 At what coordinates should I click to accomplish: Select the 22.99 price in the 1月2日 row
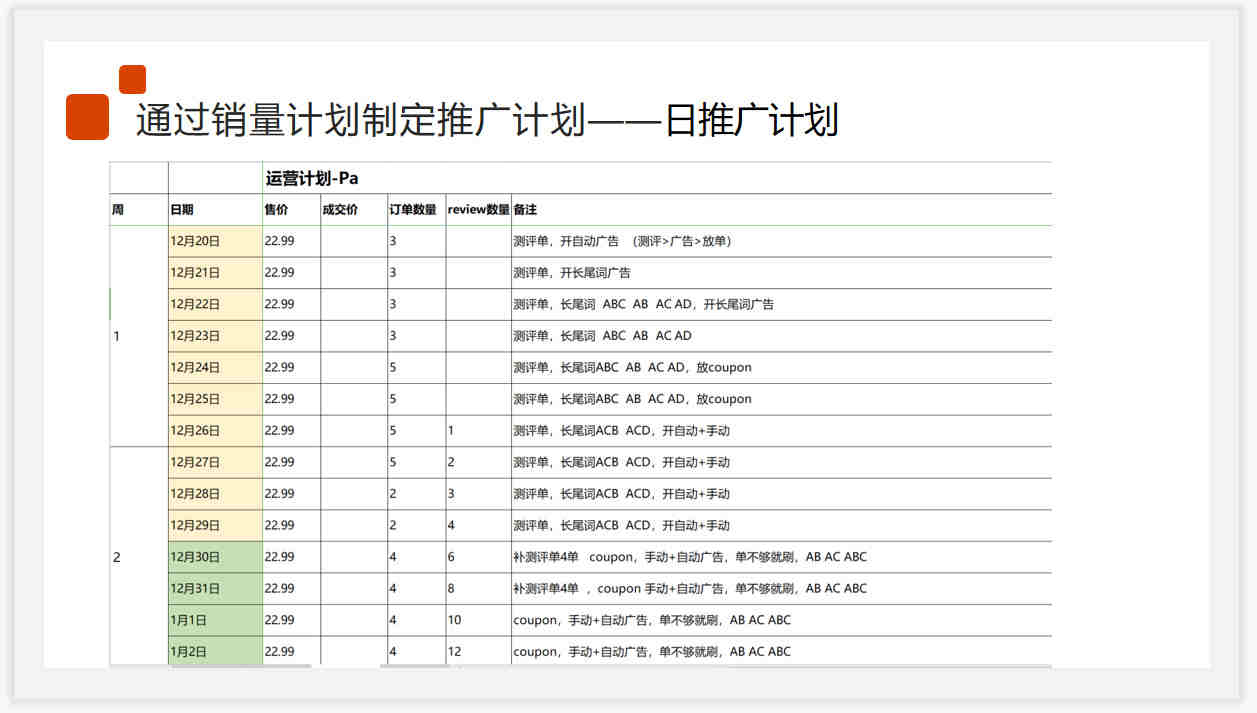(x=279, y=651)
